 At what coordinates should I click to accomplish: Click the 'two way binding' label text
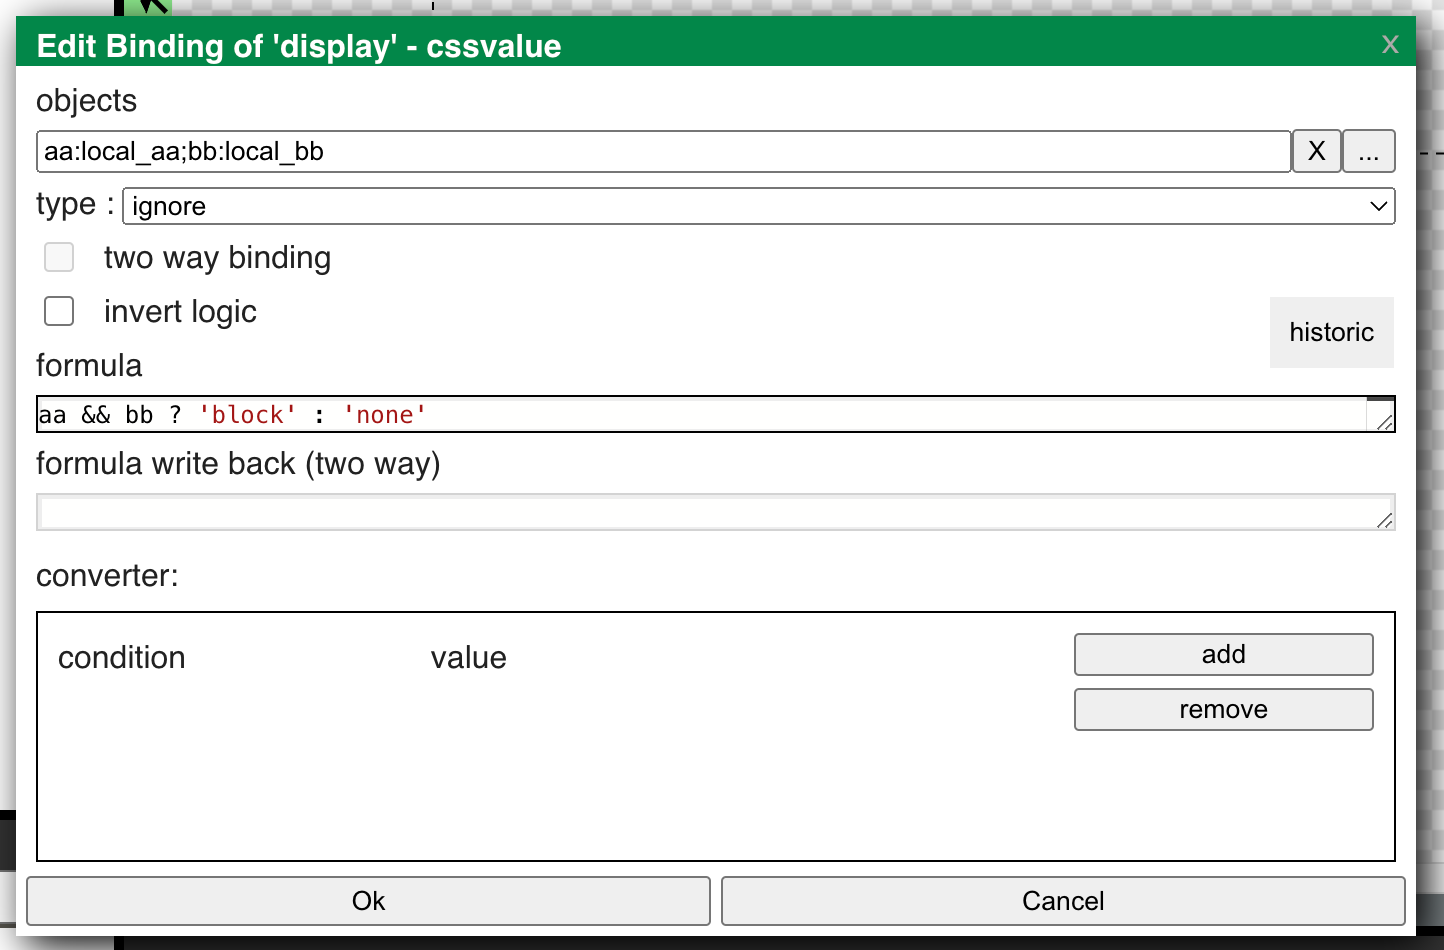click(x=217, y=258)
